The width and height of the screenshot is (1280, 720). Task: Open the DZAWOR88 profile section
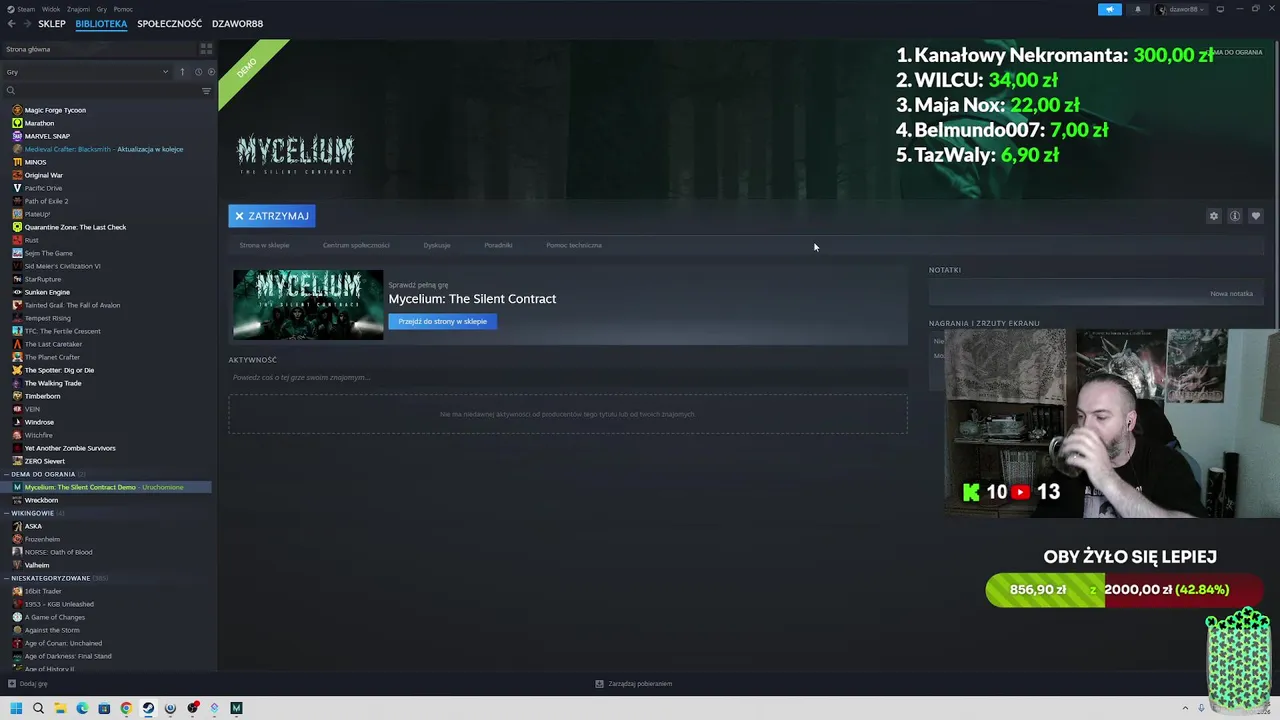point(237,24)
